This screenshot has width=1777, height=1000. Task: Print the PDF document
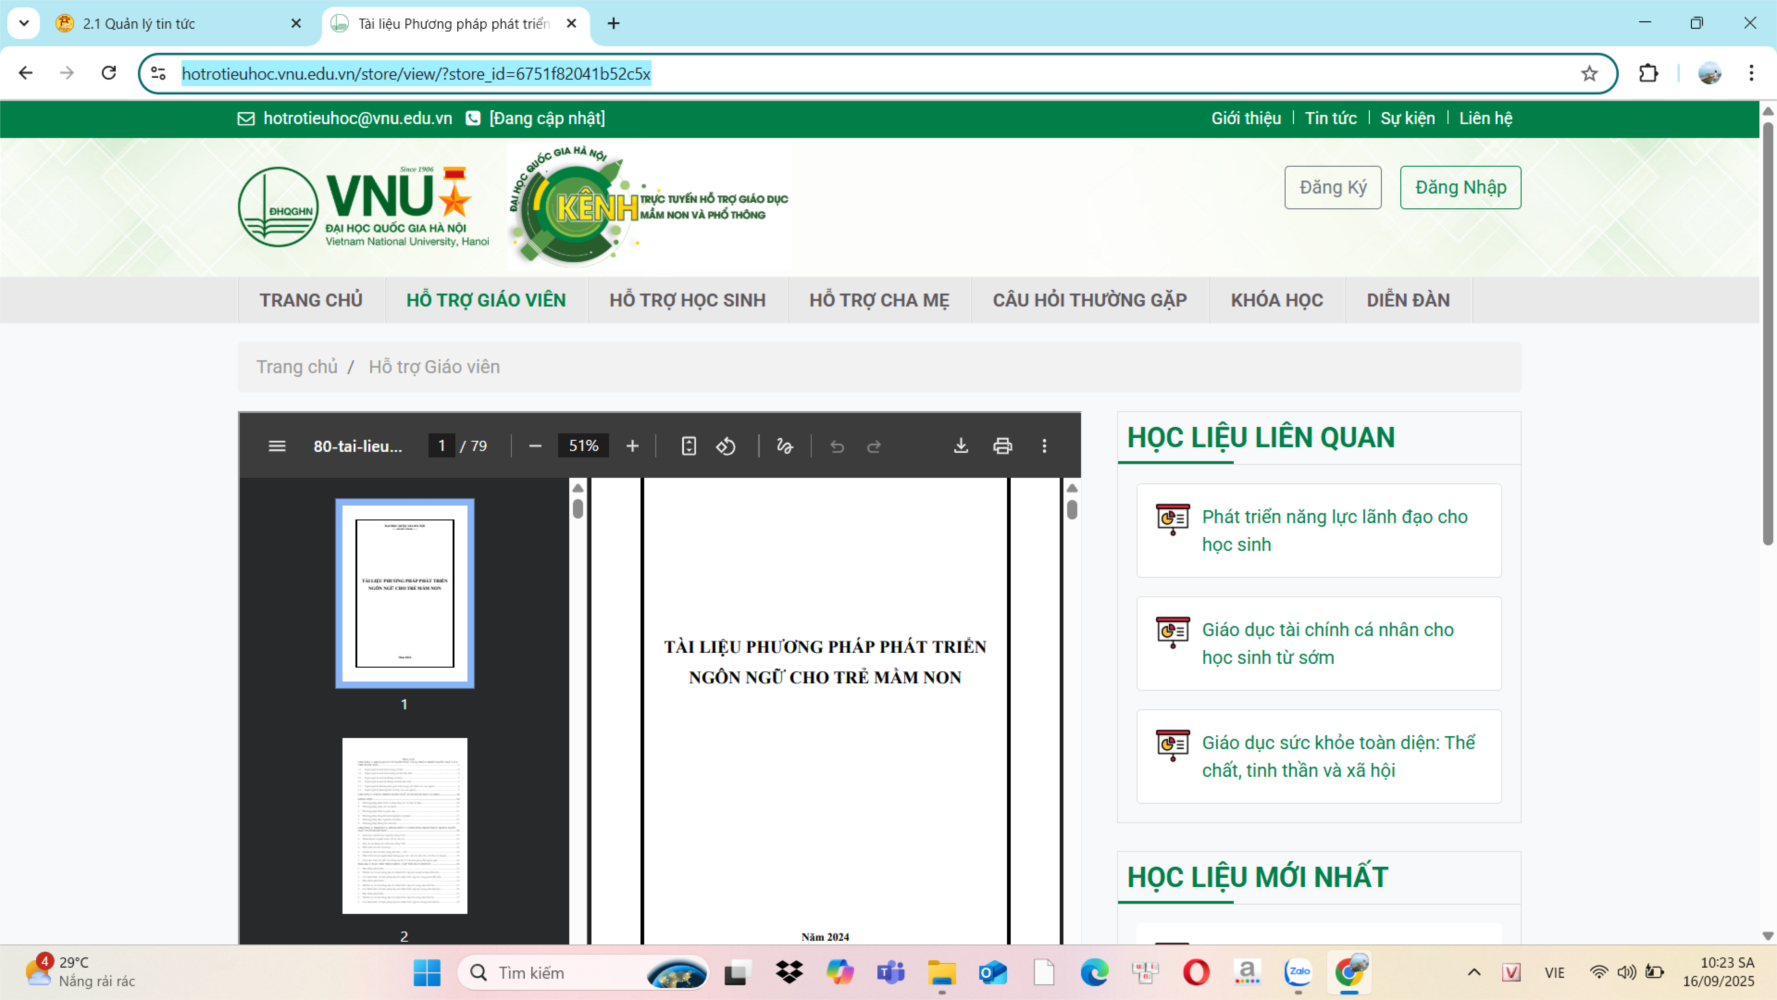1002,446
